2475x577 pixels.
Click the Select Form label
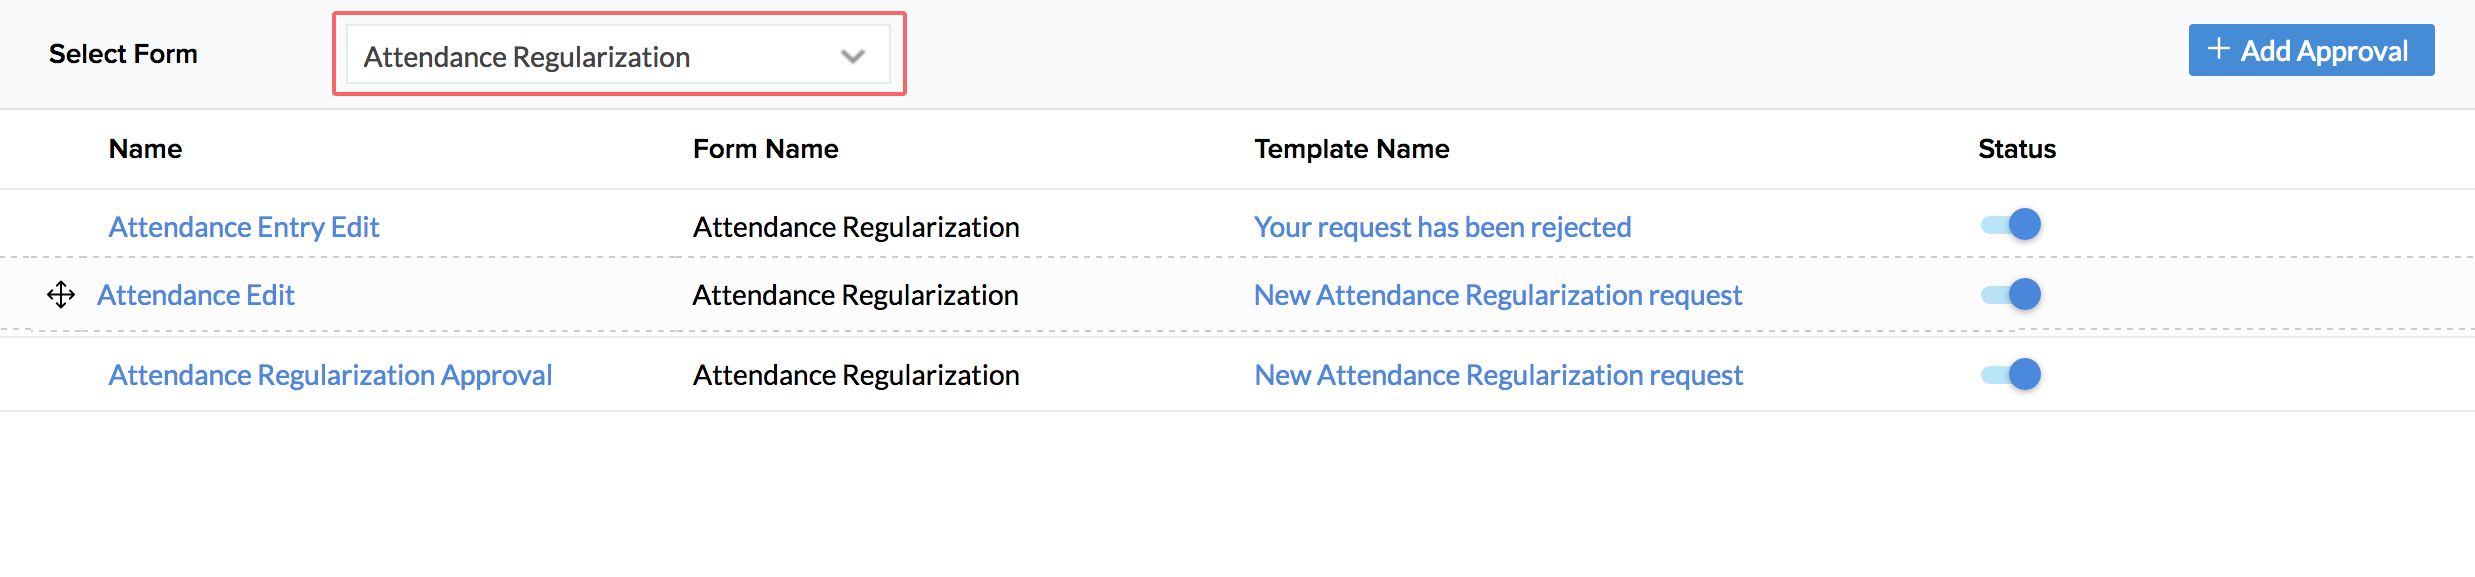(x=123, y=54)
